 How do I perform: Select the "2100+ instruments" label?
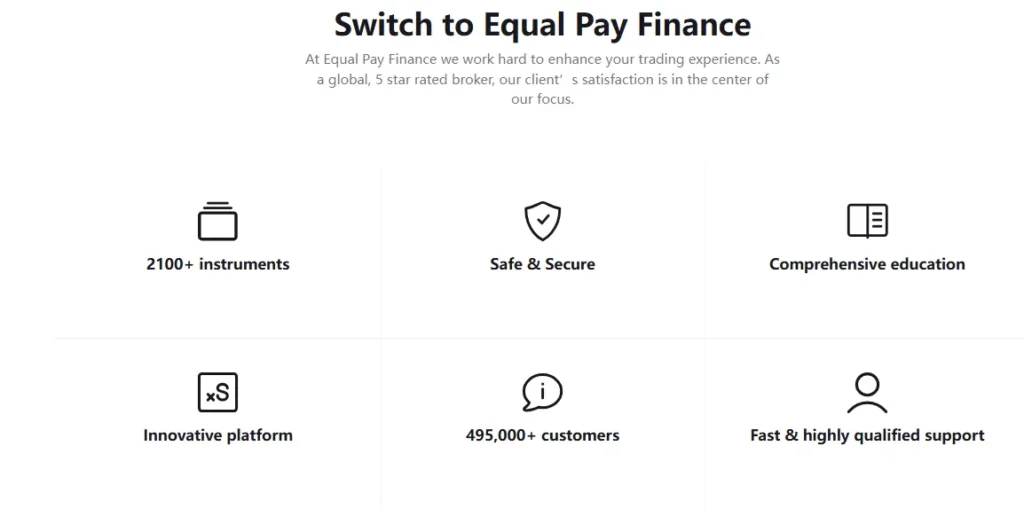217,265
